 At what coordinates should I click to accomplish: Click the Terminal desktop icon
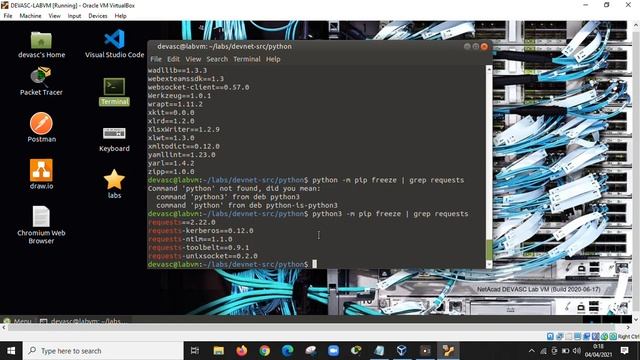[x=114, y=92]
